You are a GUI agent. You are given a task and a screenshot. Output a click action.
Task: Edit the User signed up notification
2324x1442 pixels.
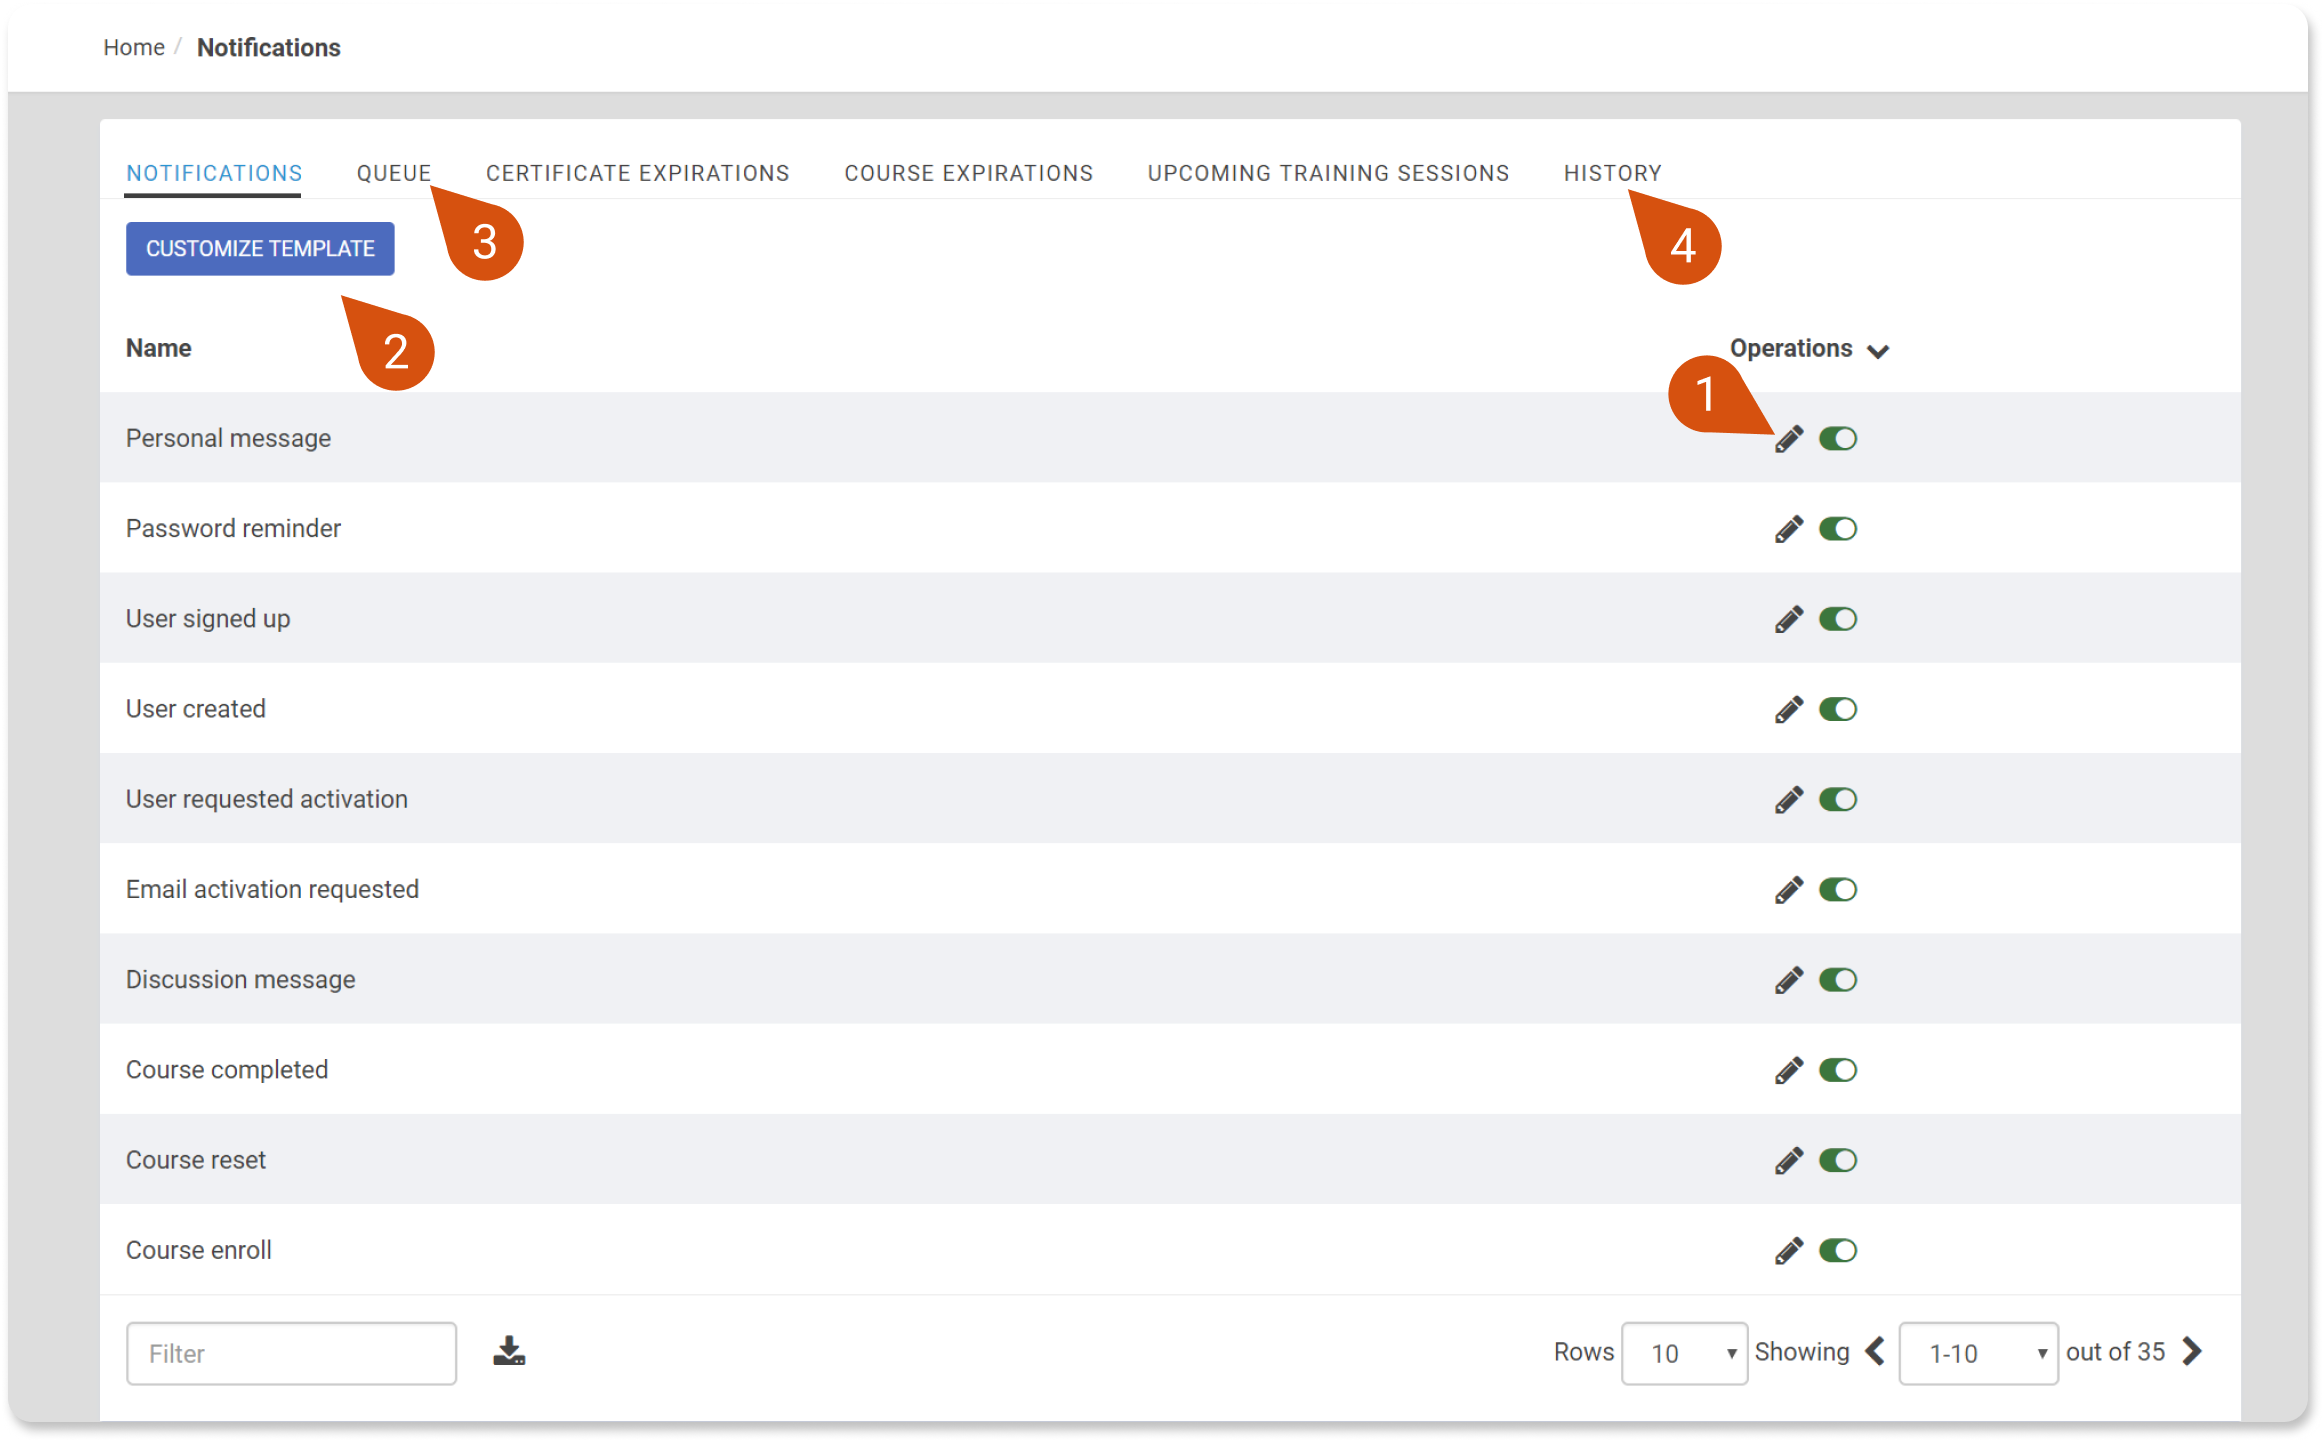[1788, 619]
